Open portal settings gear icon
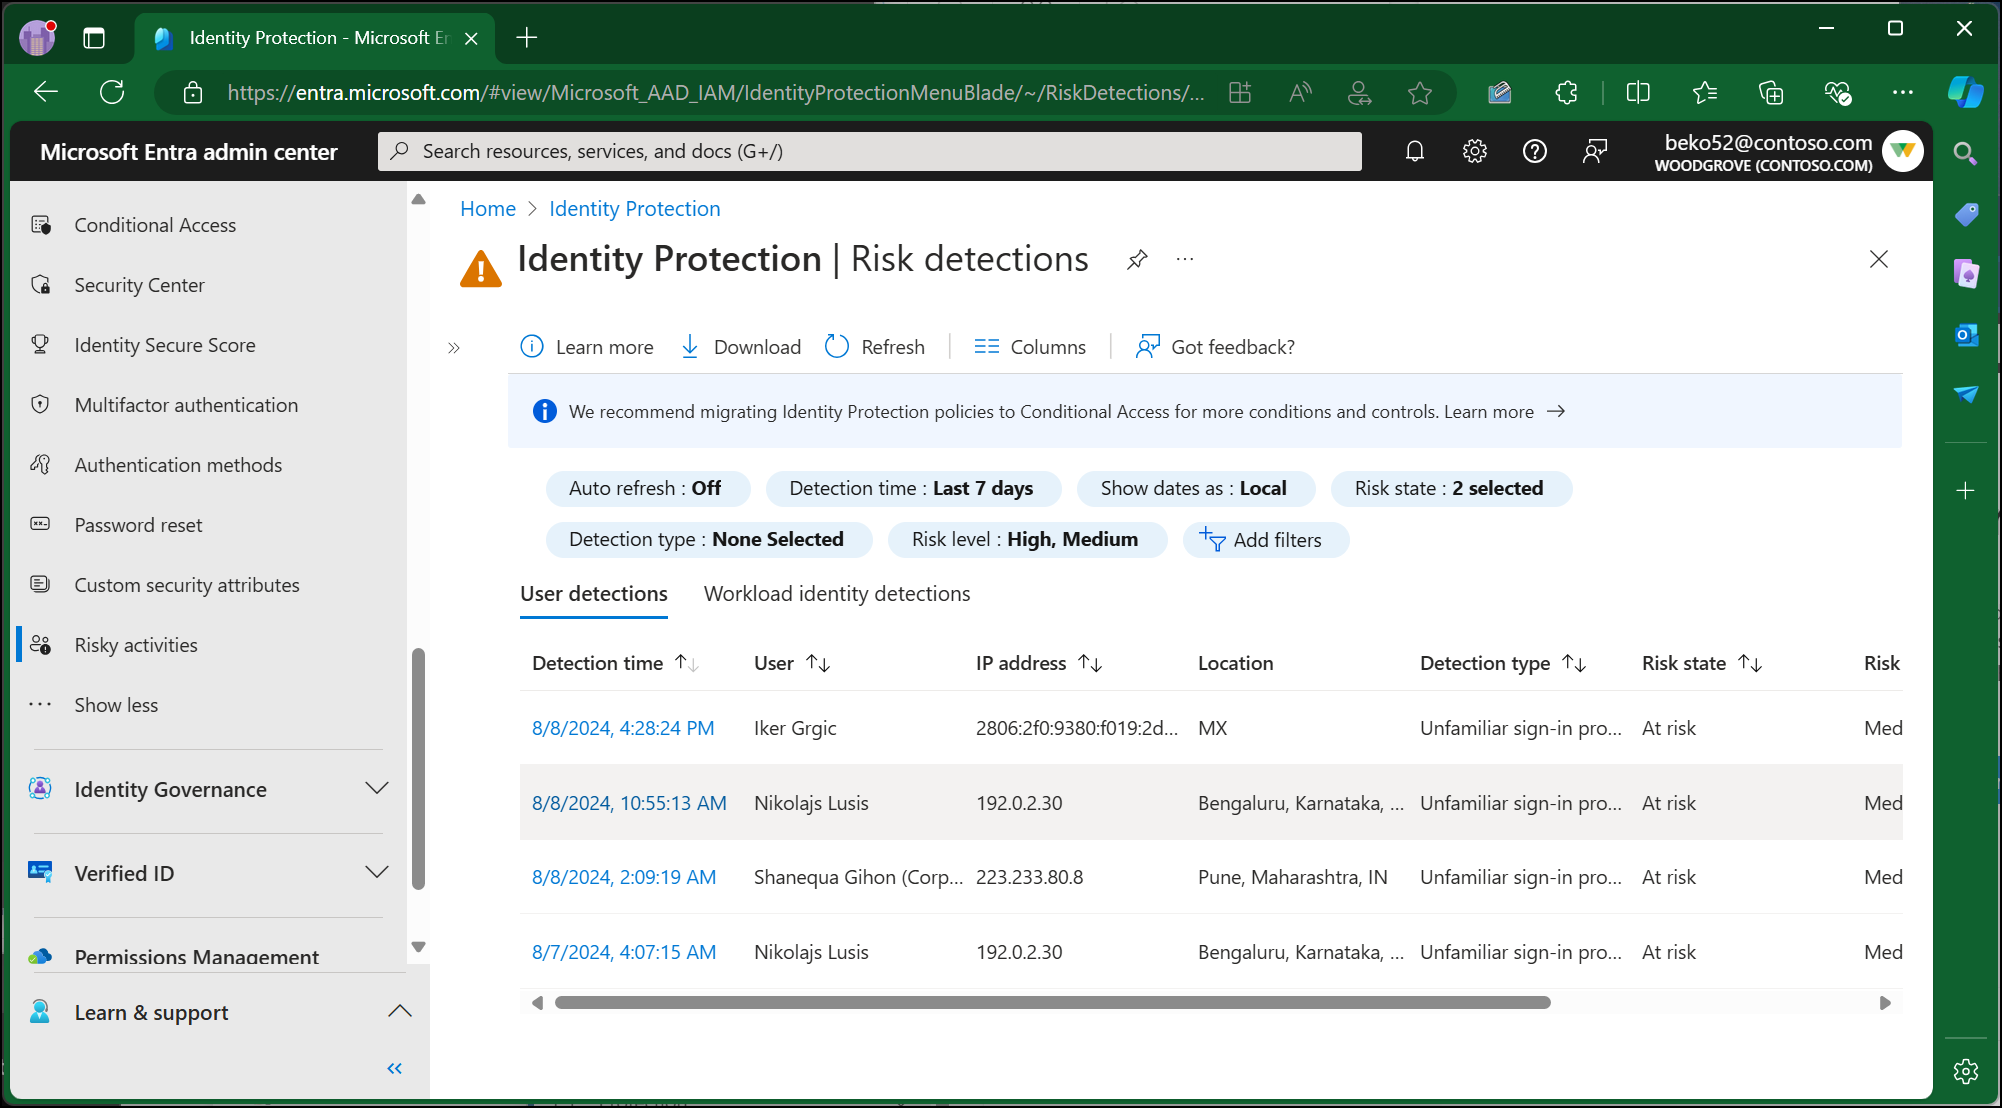Image resolution: width=2002 pixels, height=1108 pixels. click(1474, 152)
